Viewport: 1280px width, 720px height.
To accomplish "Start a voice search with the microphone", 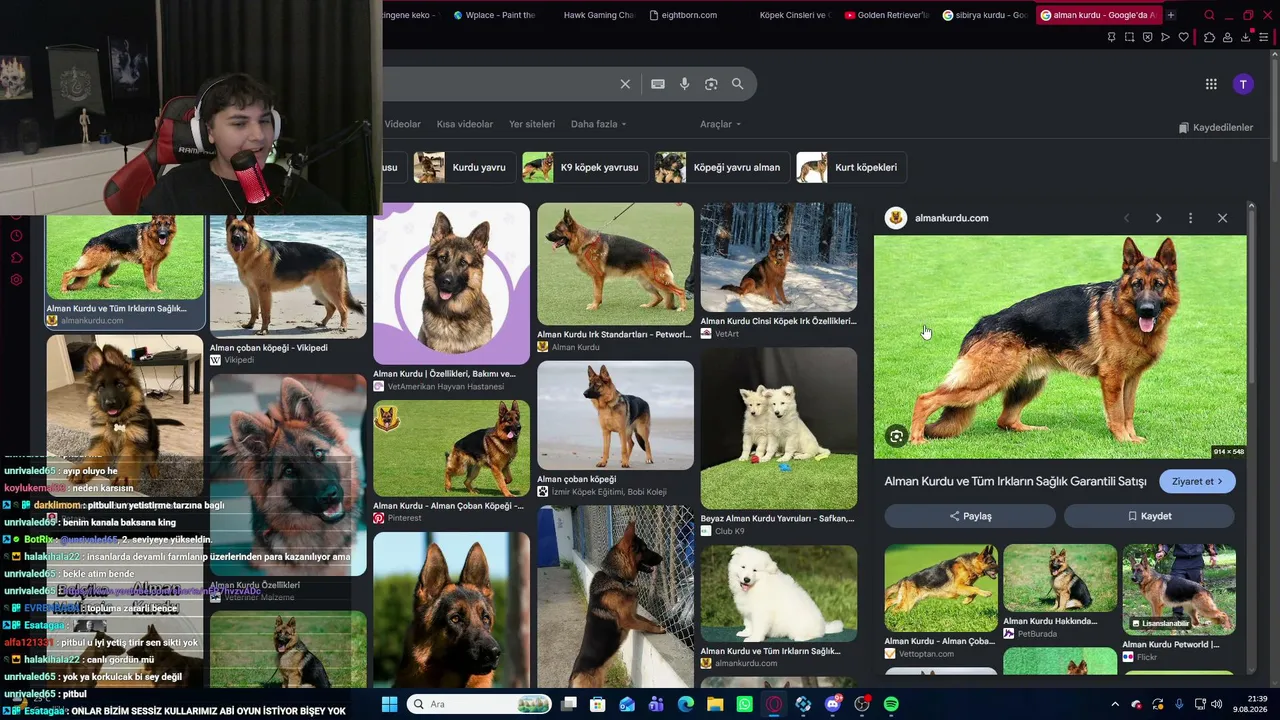I will coord(684,84).
